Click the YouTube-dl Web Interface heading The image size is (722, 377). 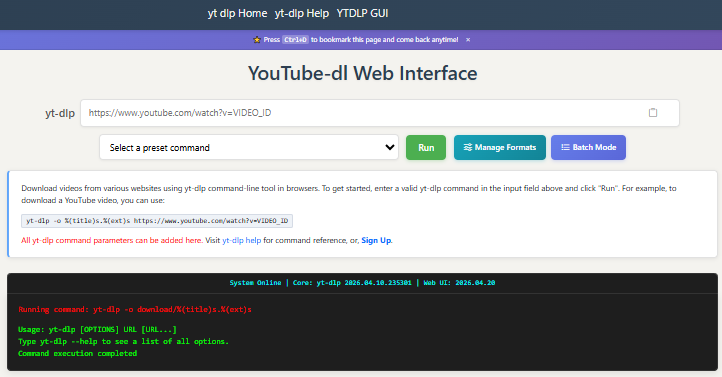point(362,73)
